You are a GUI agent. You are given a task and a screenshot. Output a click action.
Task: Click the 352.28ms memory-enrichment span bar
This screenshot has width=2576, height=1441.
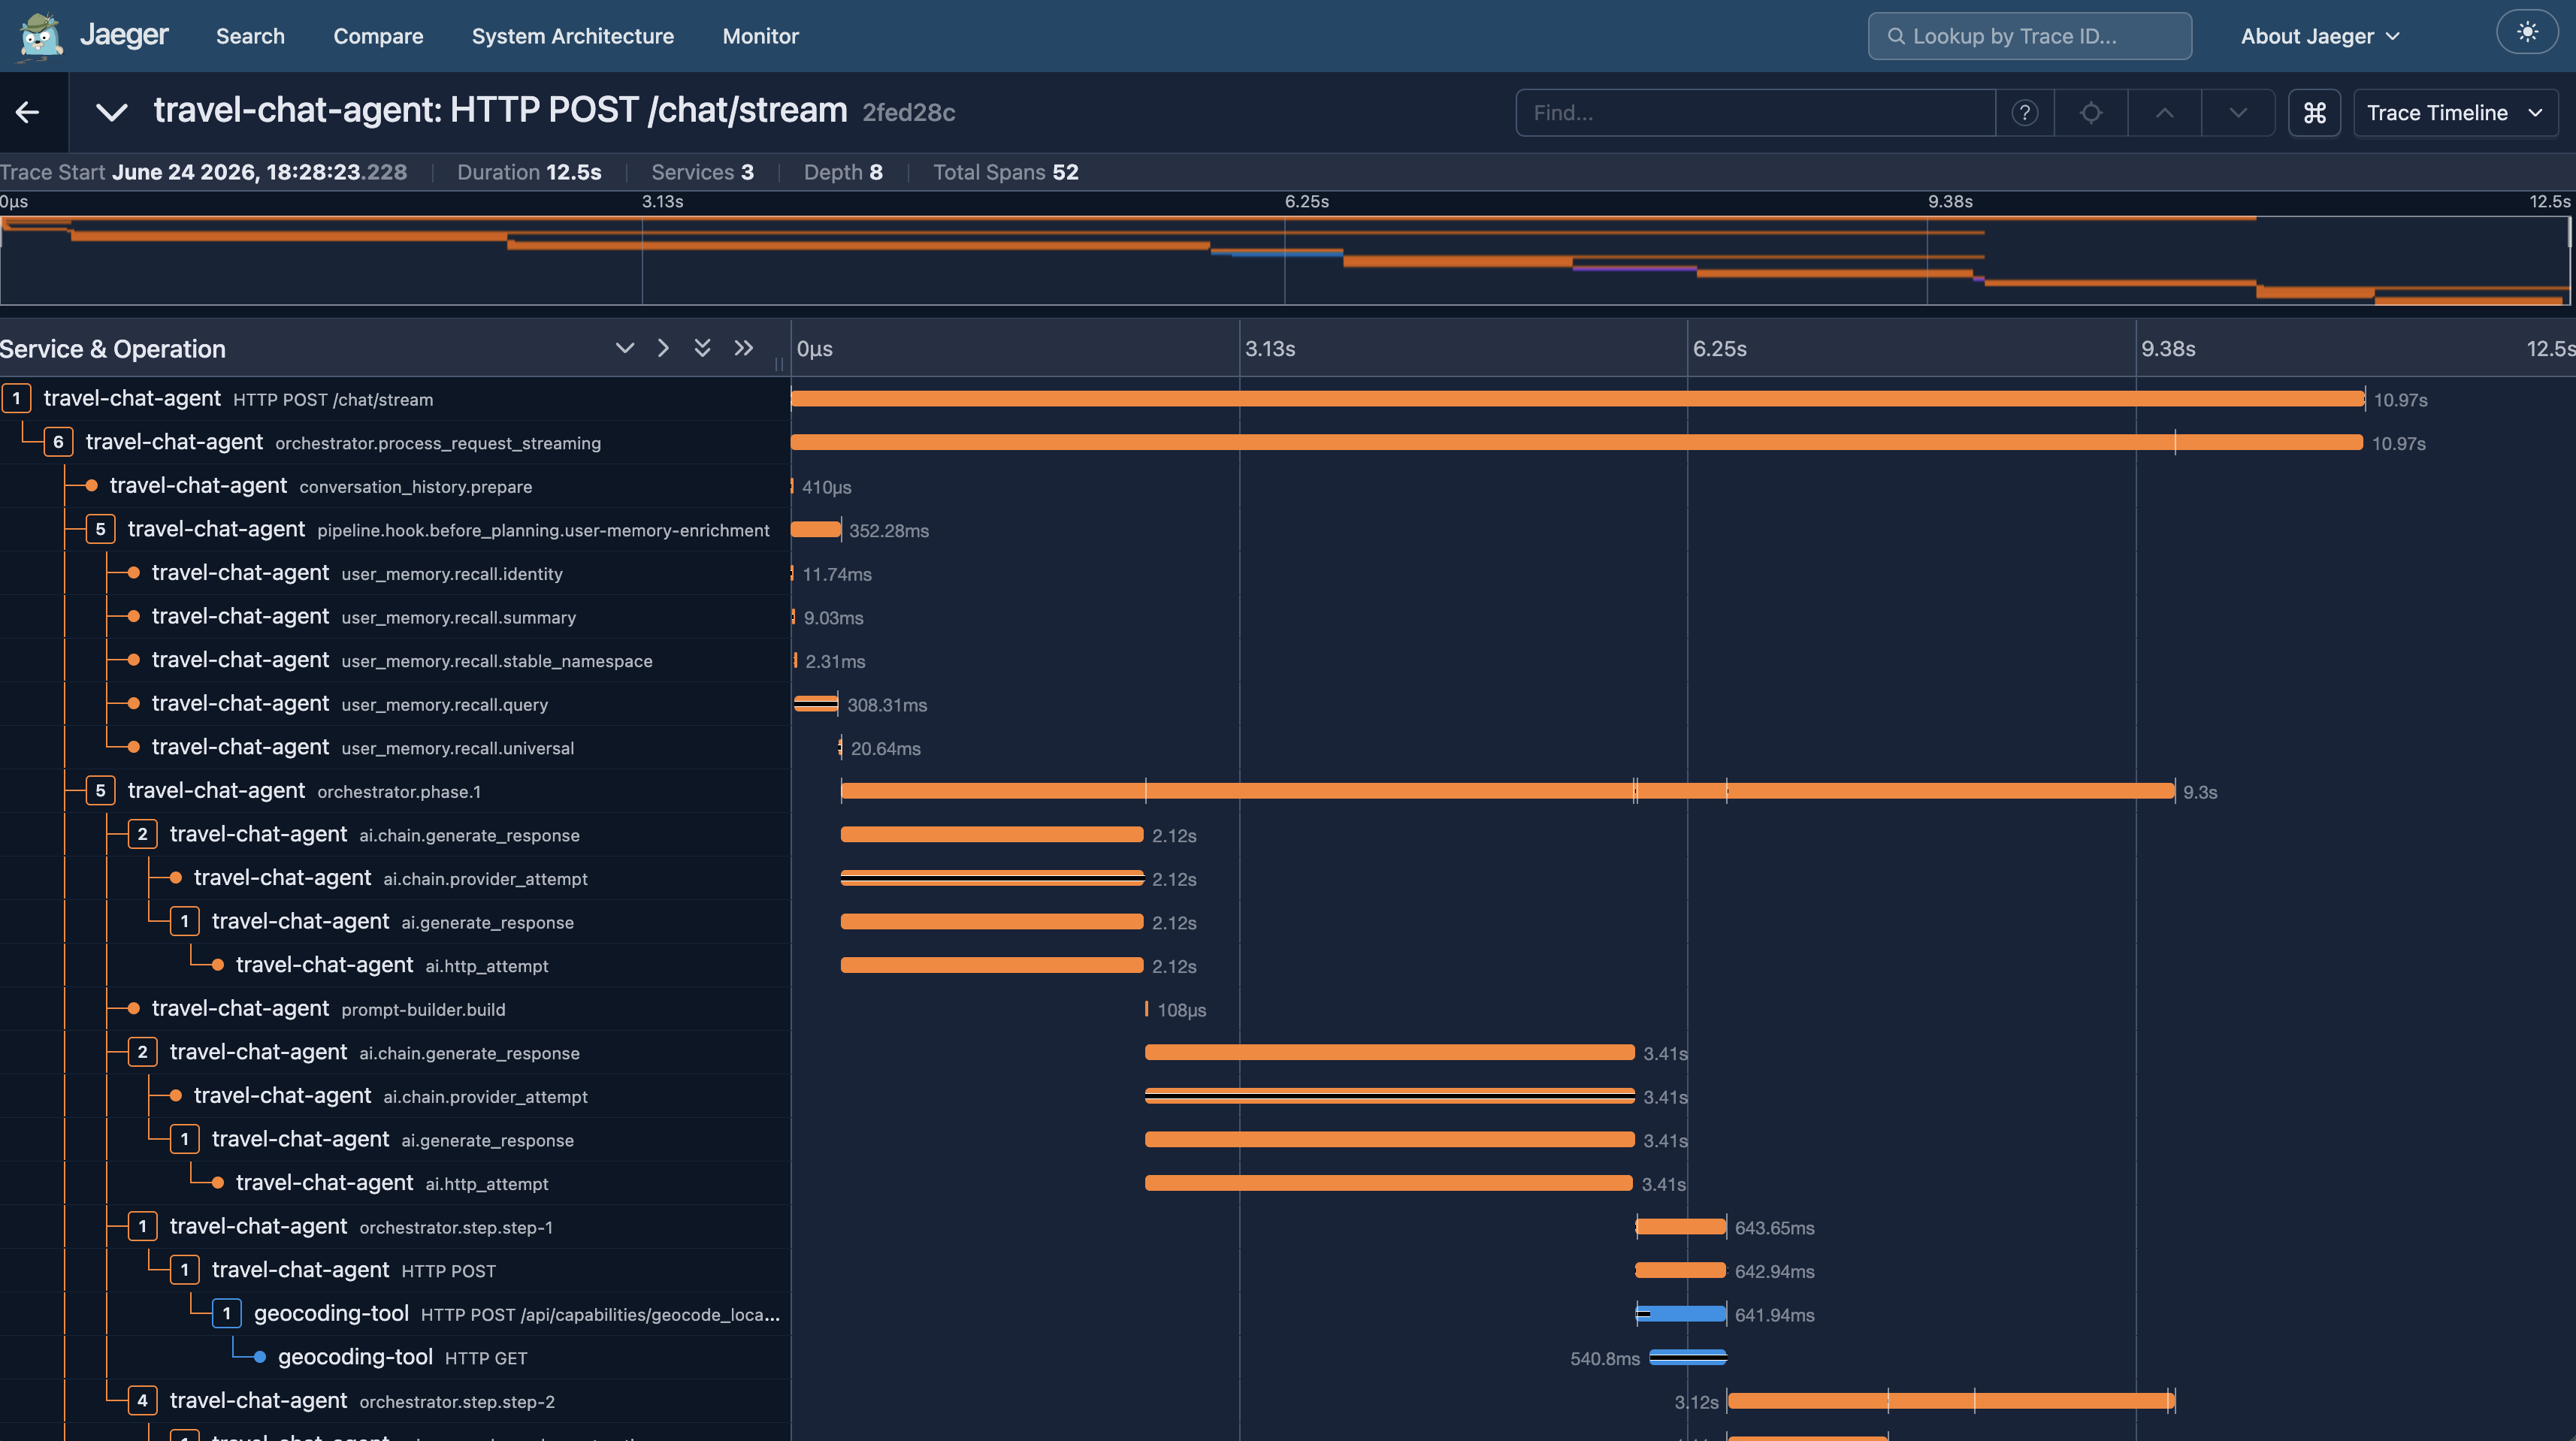tap(816, 530)
